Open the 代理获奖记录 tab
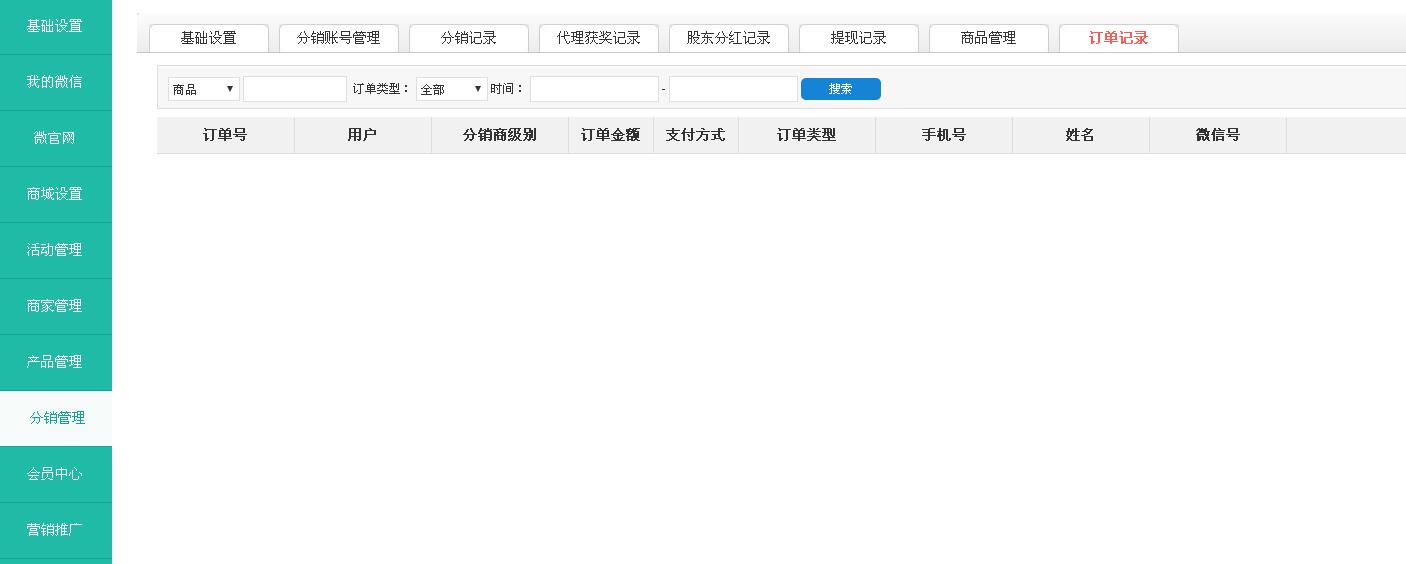This screenshot has height=564, width=1406. 598,38
